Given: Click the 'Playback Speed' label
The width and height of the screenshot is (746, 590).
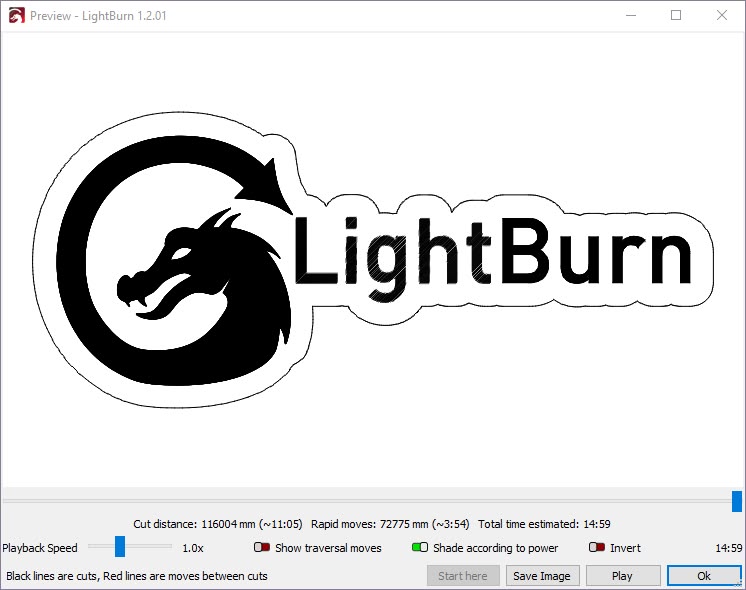Looking at the screenshot, I should pos(40,548).
